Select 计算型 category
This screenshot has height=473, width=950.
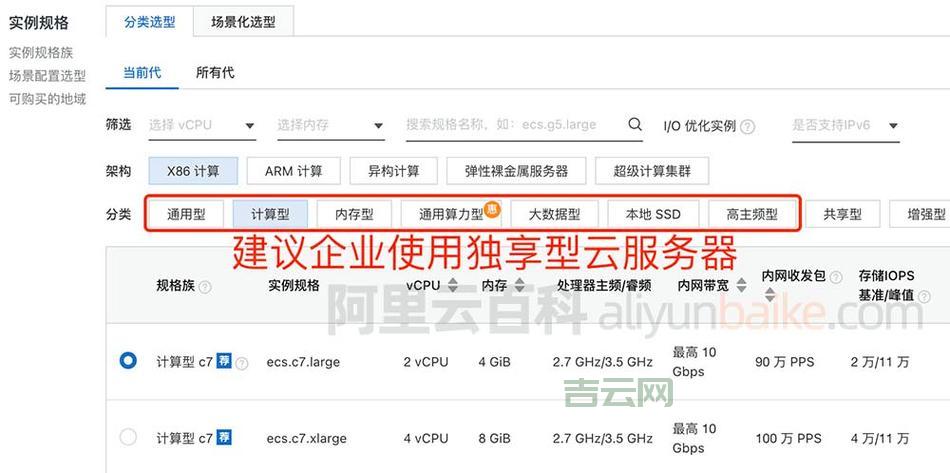click(270, 214)
